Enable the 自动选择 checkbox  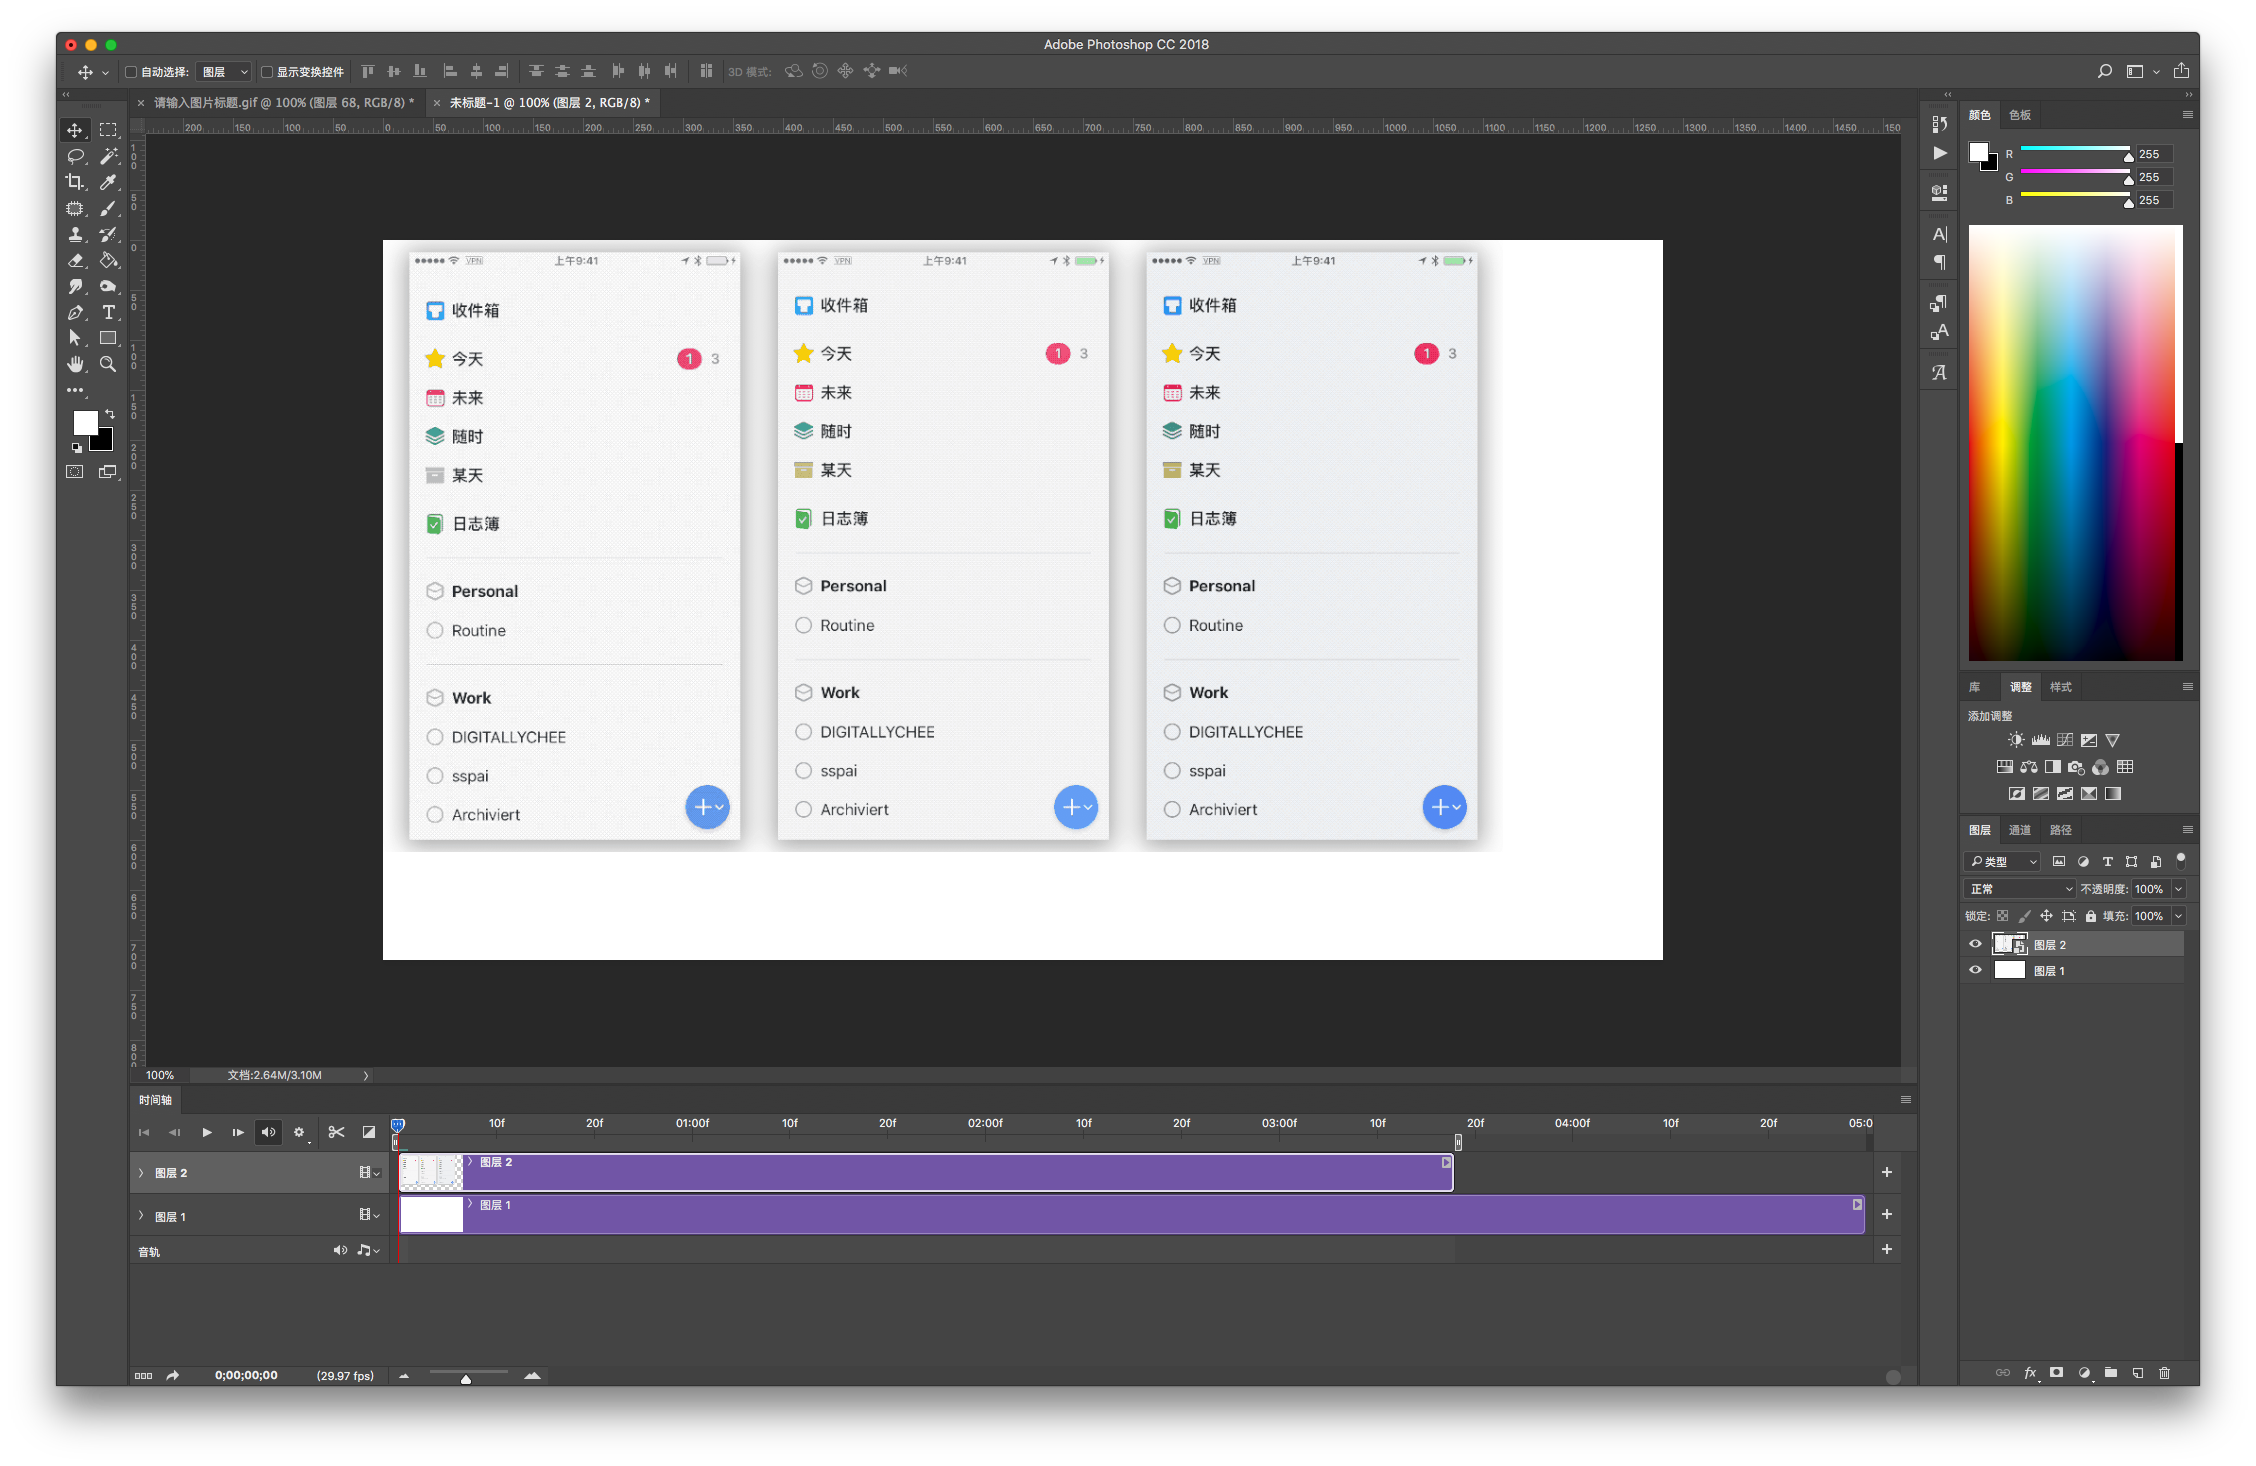131,72
